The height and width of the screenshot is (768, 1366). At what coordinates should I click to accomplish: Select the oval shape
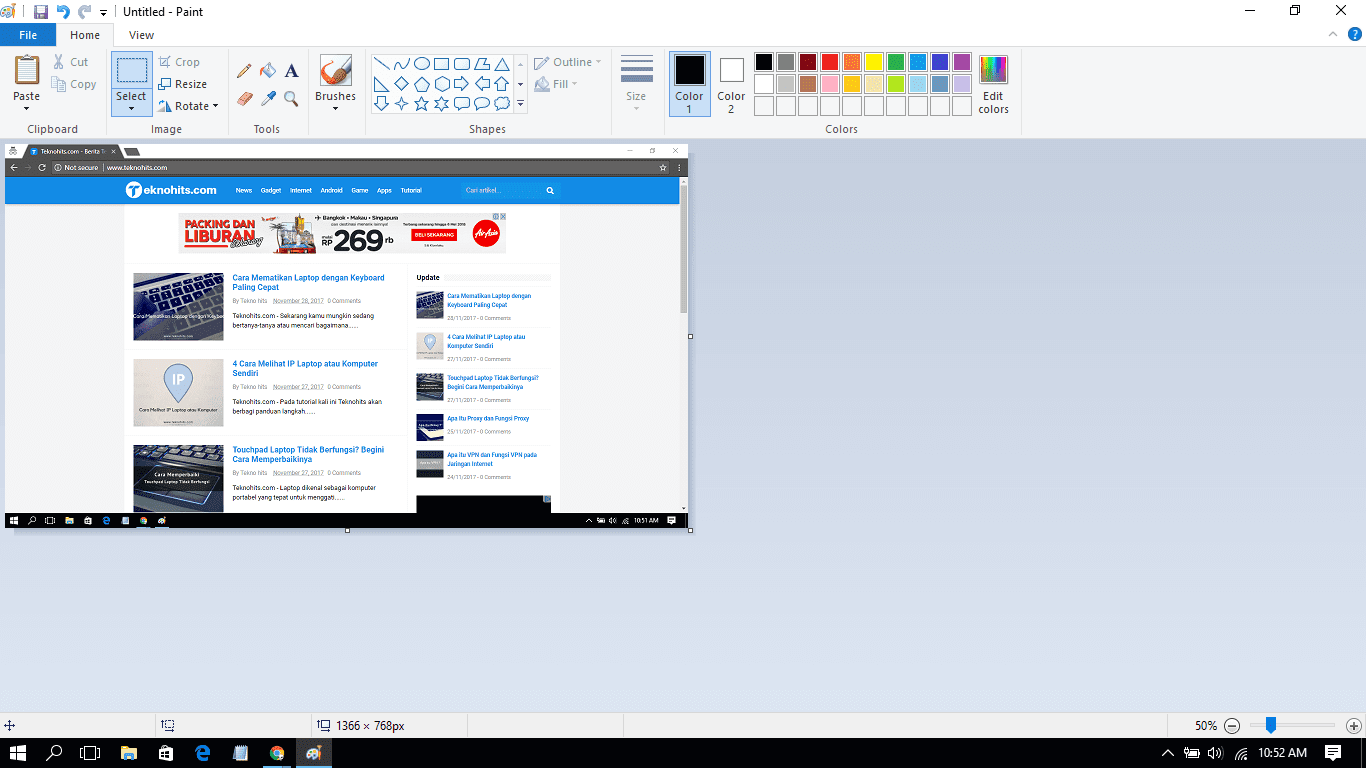click(x=421, y=62)
